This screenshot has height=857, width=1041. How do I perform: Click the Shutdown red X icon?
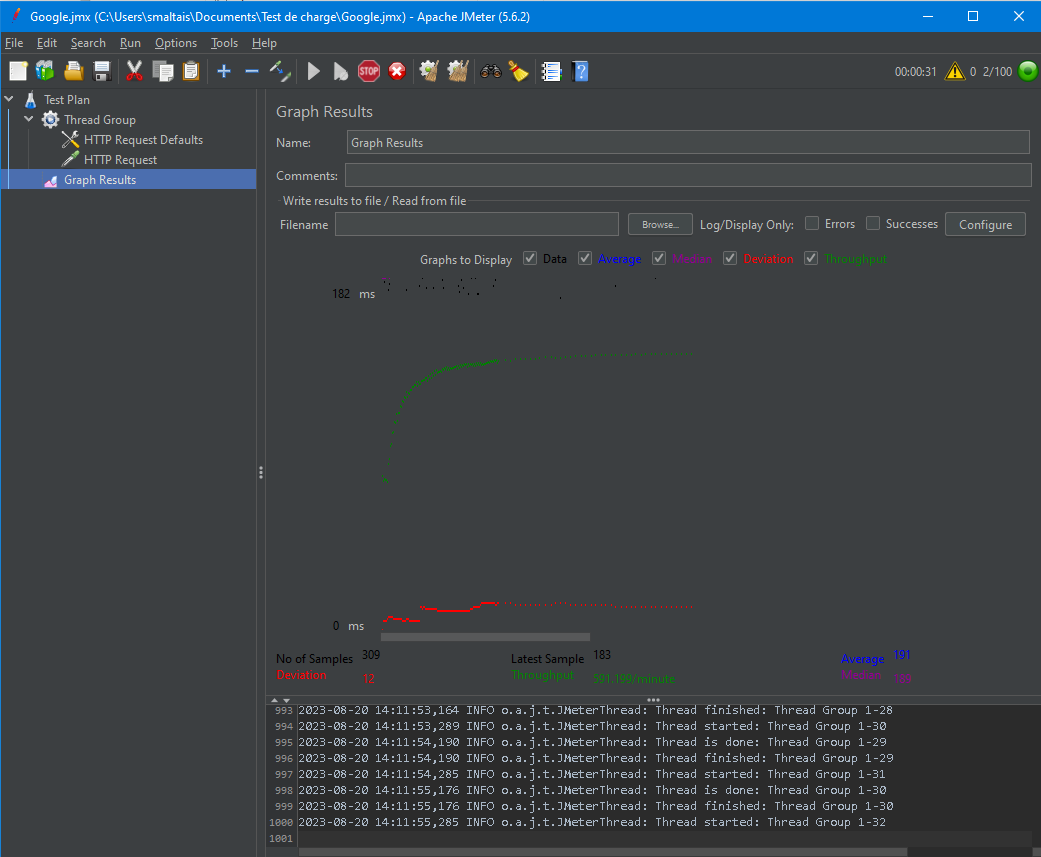tap(397, 71)
